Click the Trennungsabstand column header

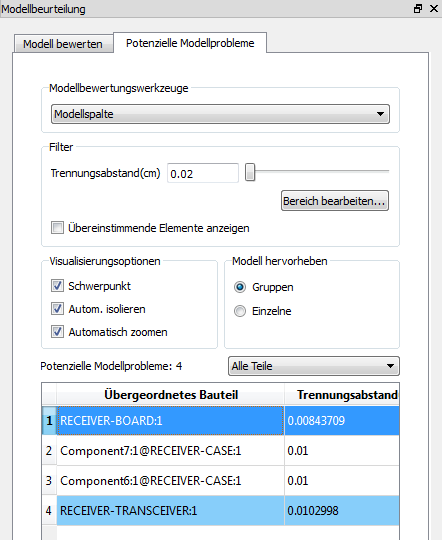(x=342, y=395)
